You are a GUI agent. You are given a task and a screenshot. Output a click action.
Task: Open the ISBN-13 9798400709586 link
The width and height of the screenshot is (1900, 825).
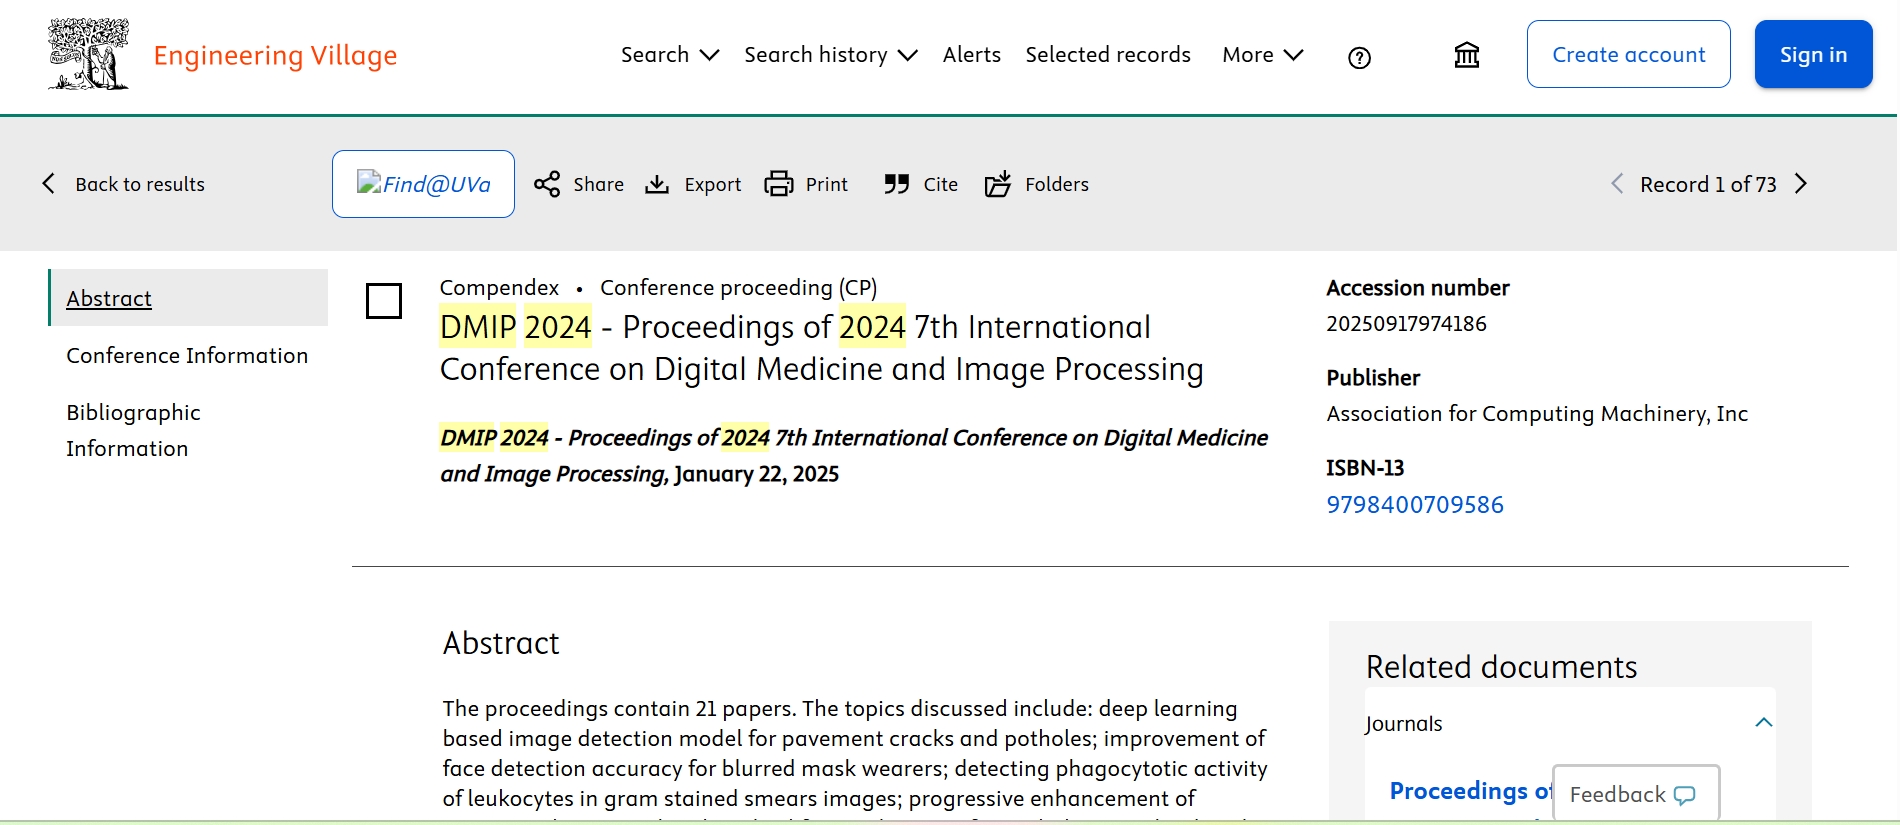1415,505
